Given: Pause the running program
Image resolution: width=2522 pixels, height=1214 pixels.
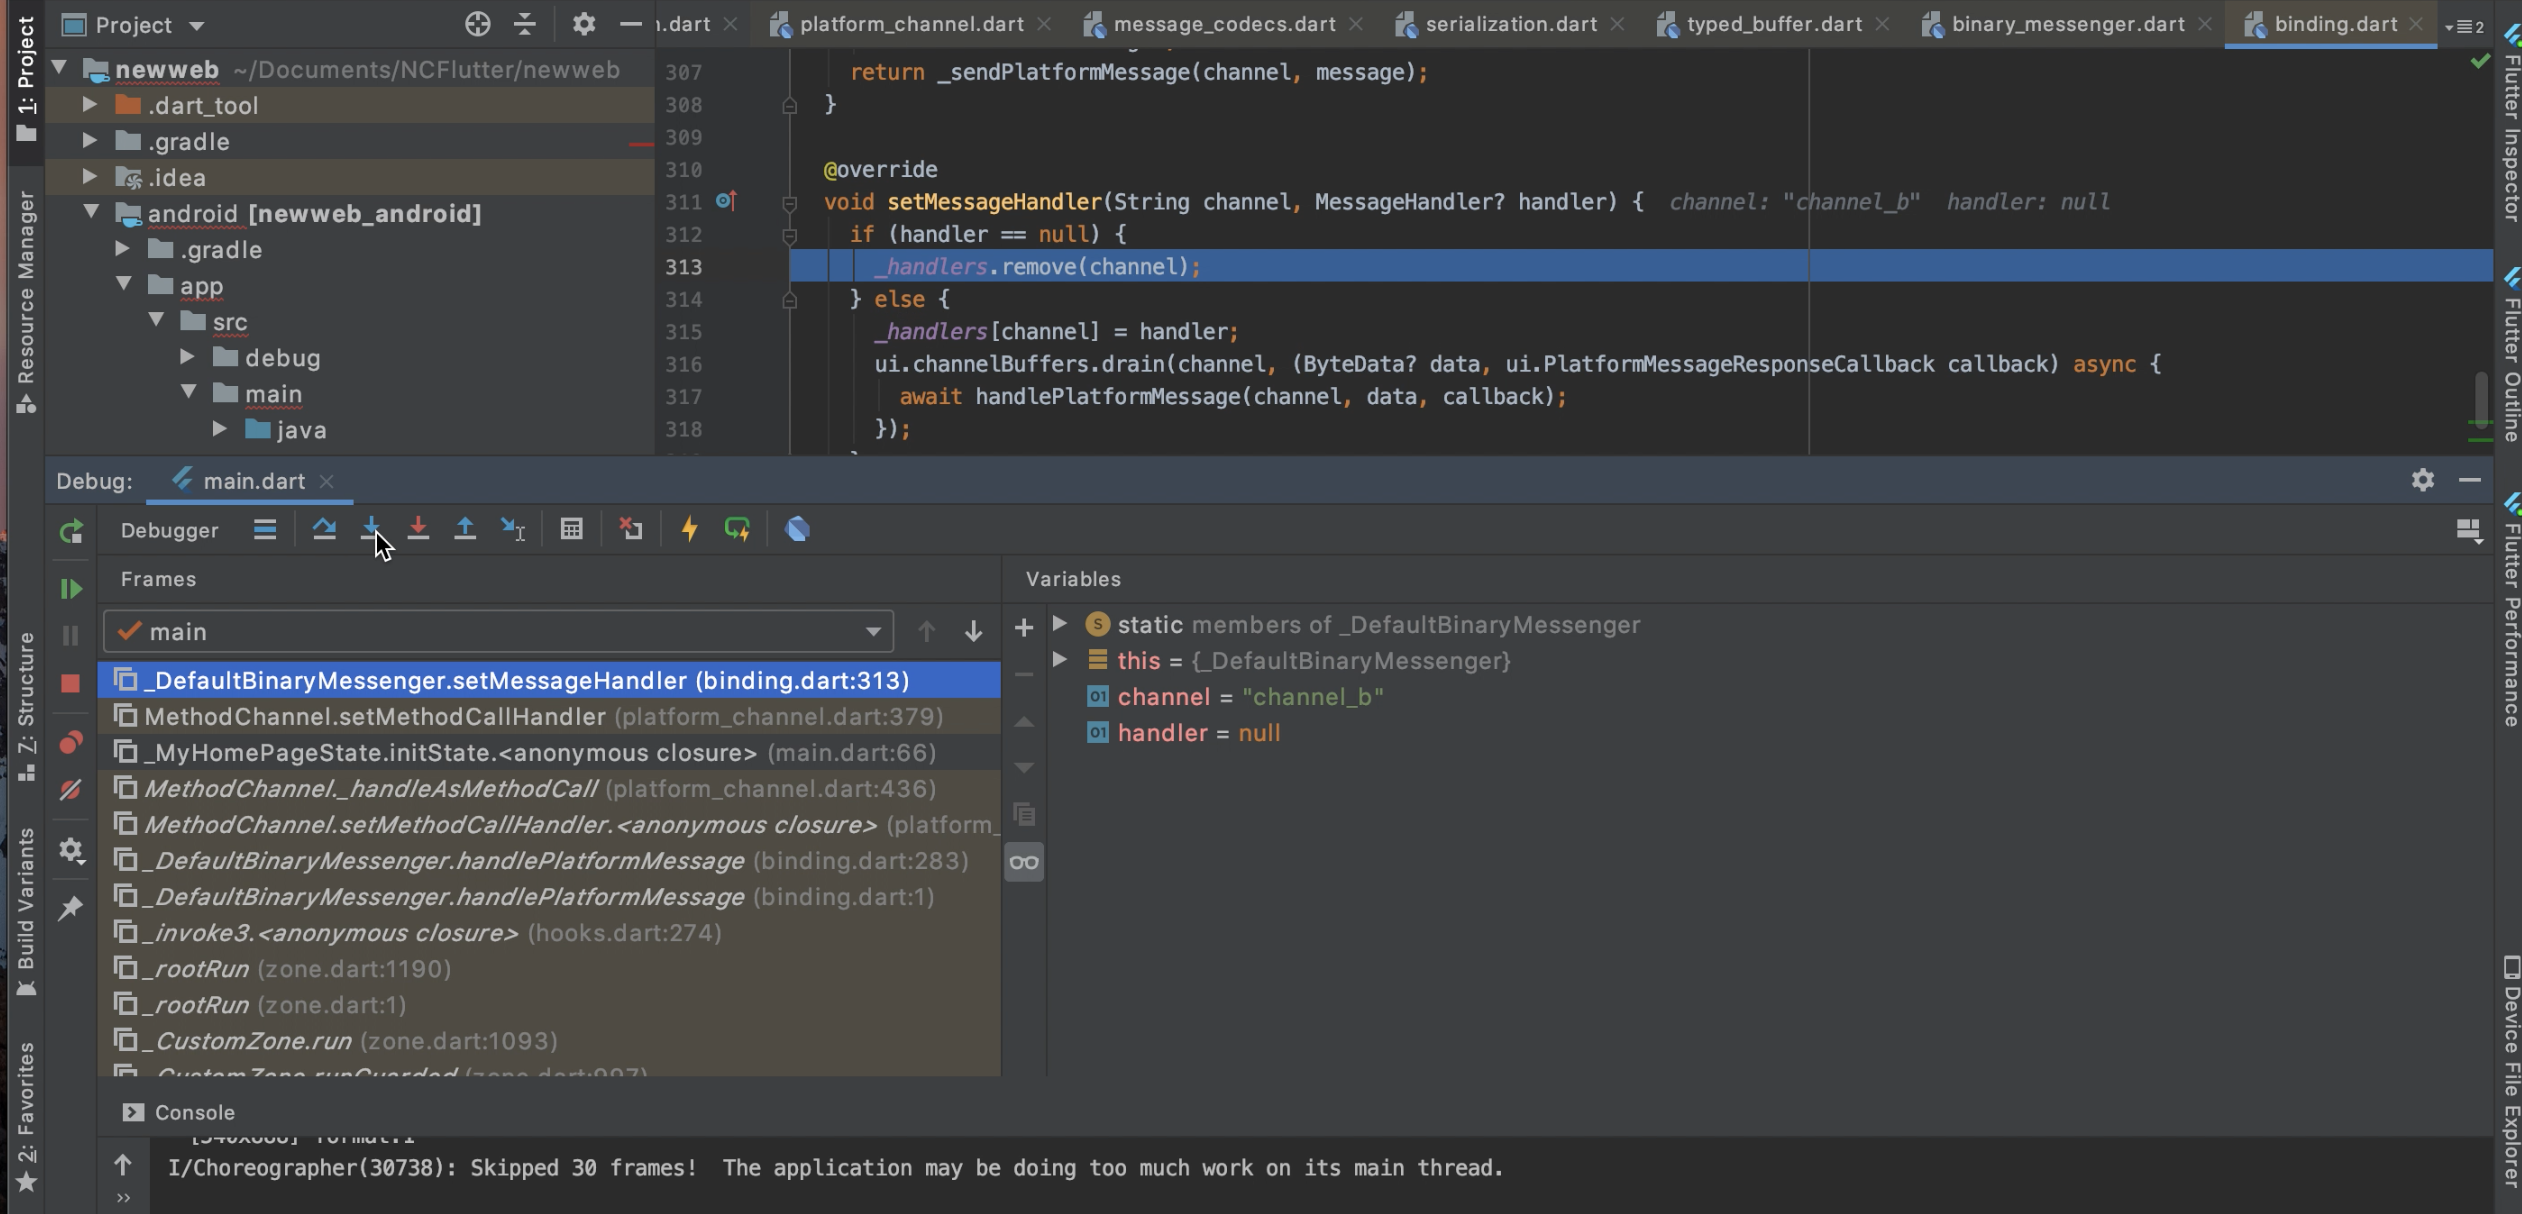Looking at the screenshot, I should (x=71, y=636).
